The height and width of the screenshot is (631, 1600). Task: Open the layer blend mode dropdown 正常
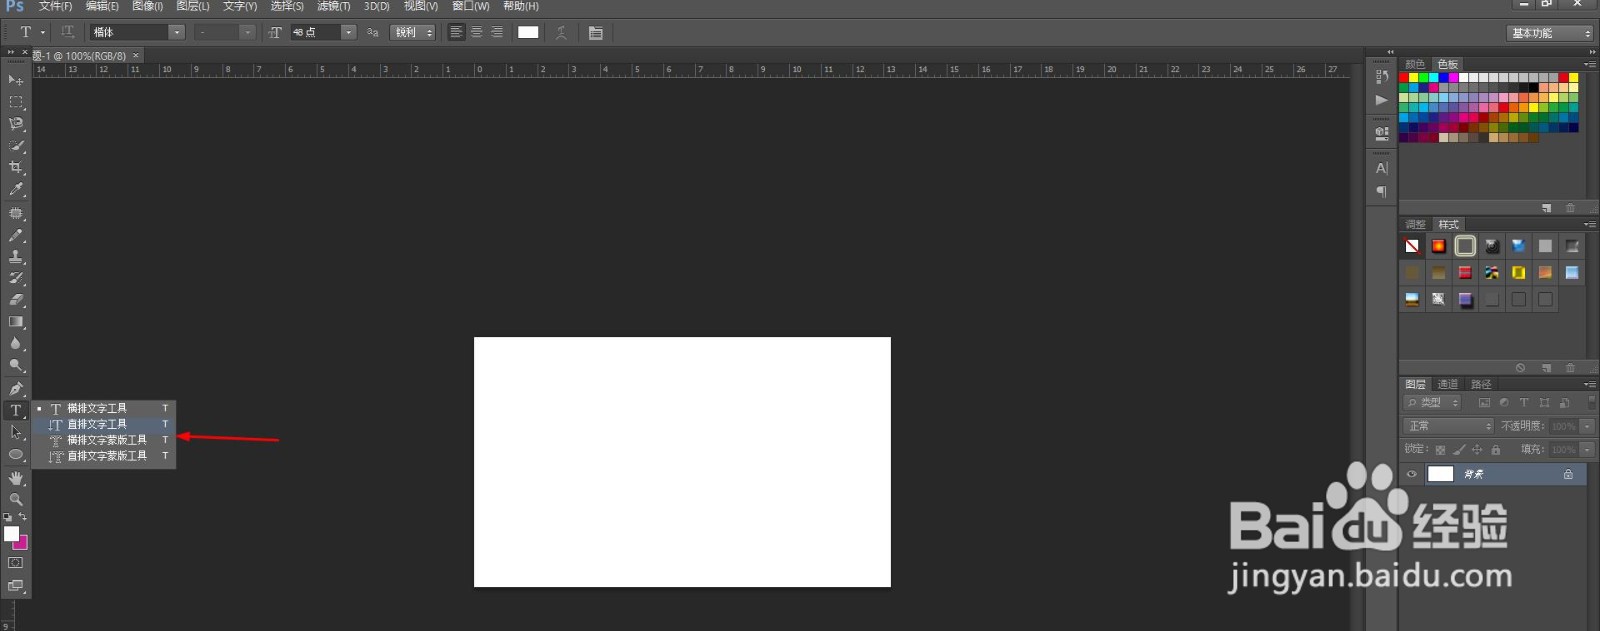coord(1449,426)
